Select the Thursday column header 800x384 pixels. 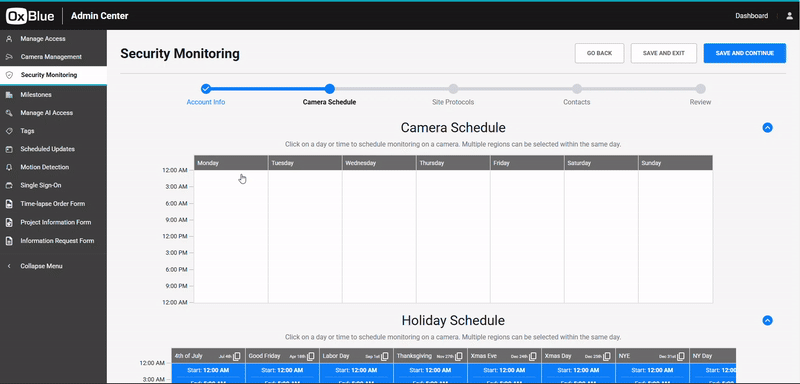tap(453, 163)
